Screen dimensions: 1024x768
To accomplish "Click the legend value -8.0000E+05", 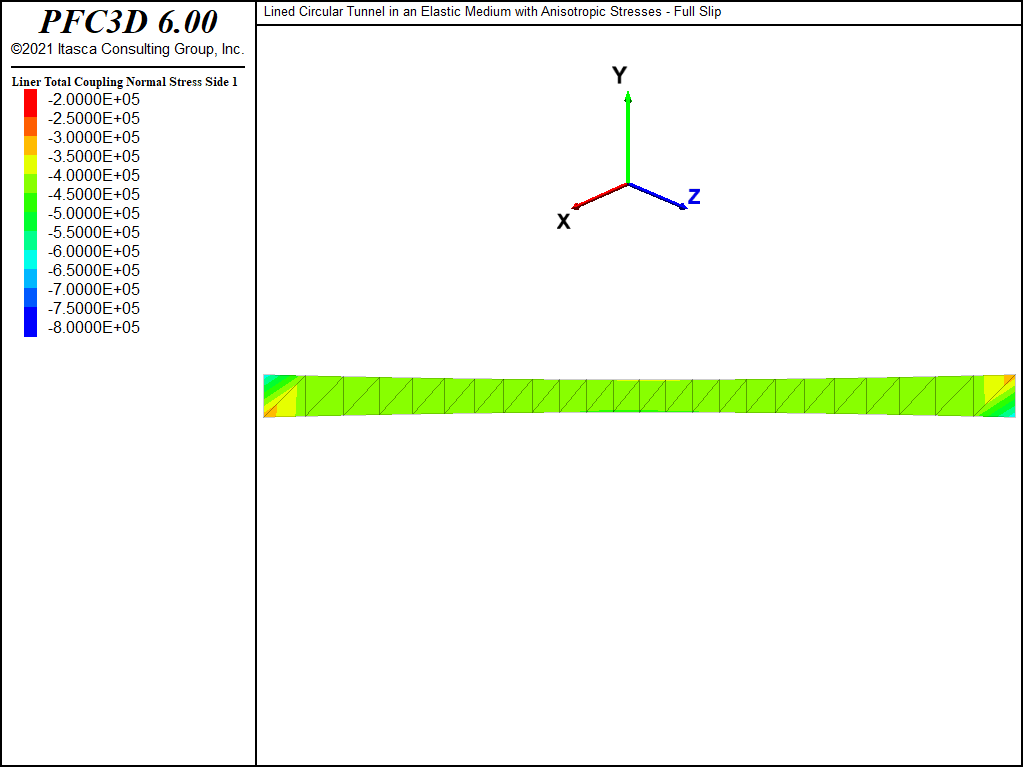I will [x=94, y=327].
